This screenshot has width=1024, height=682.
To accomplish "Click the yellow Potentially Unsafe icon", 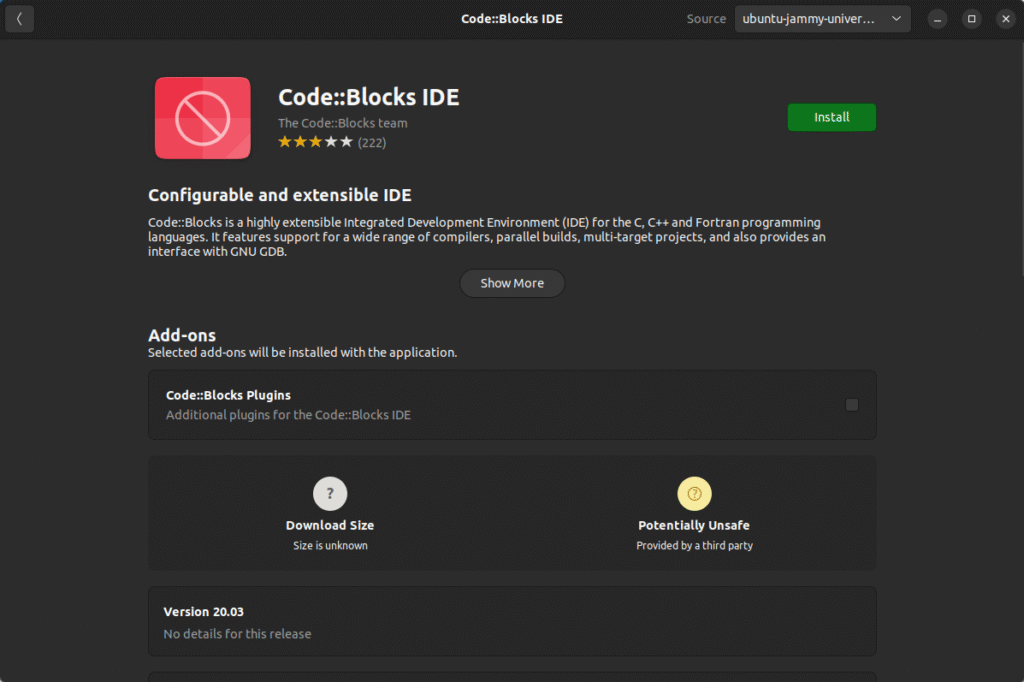I will tap(694, 493).
